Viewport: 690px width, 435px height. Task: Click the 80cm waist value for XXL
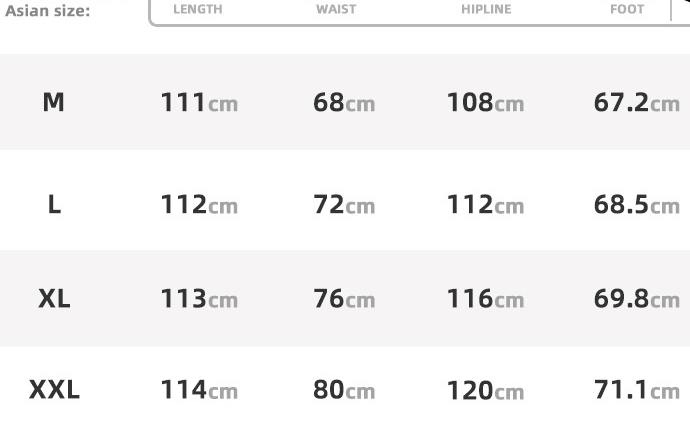click(x=344, y=390)
